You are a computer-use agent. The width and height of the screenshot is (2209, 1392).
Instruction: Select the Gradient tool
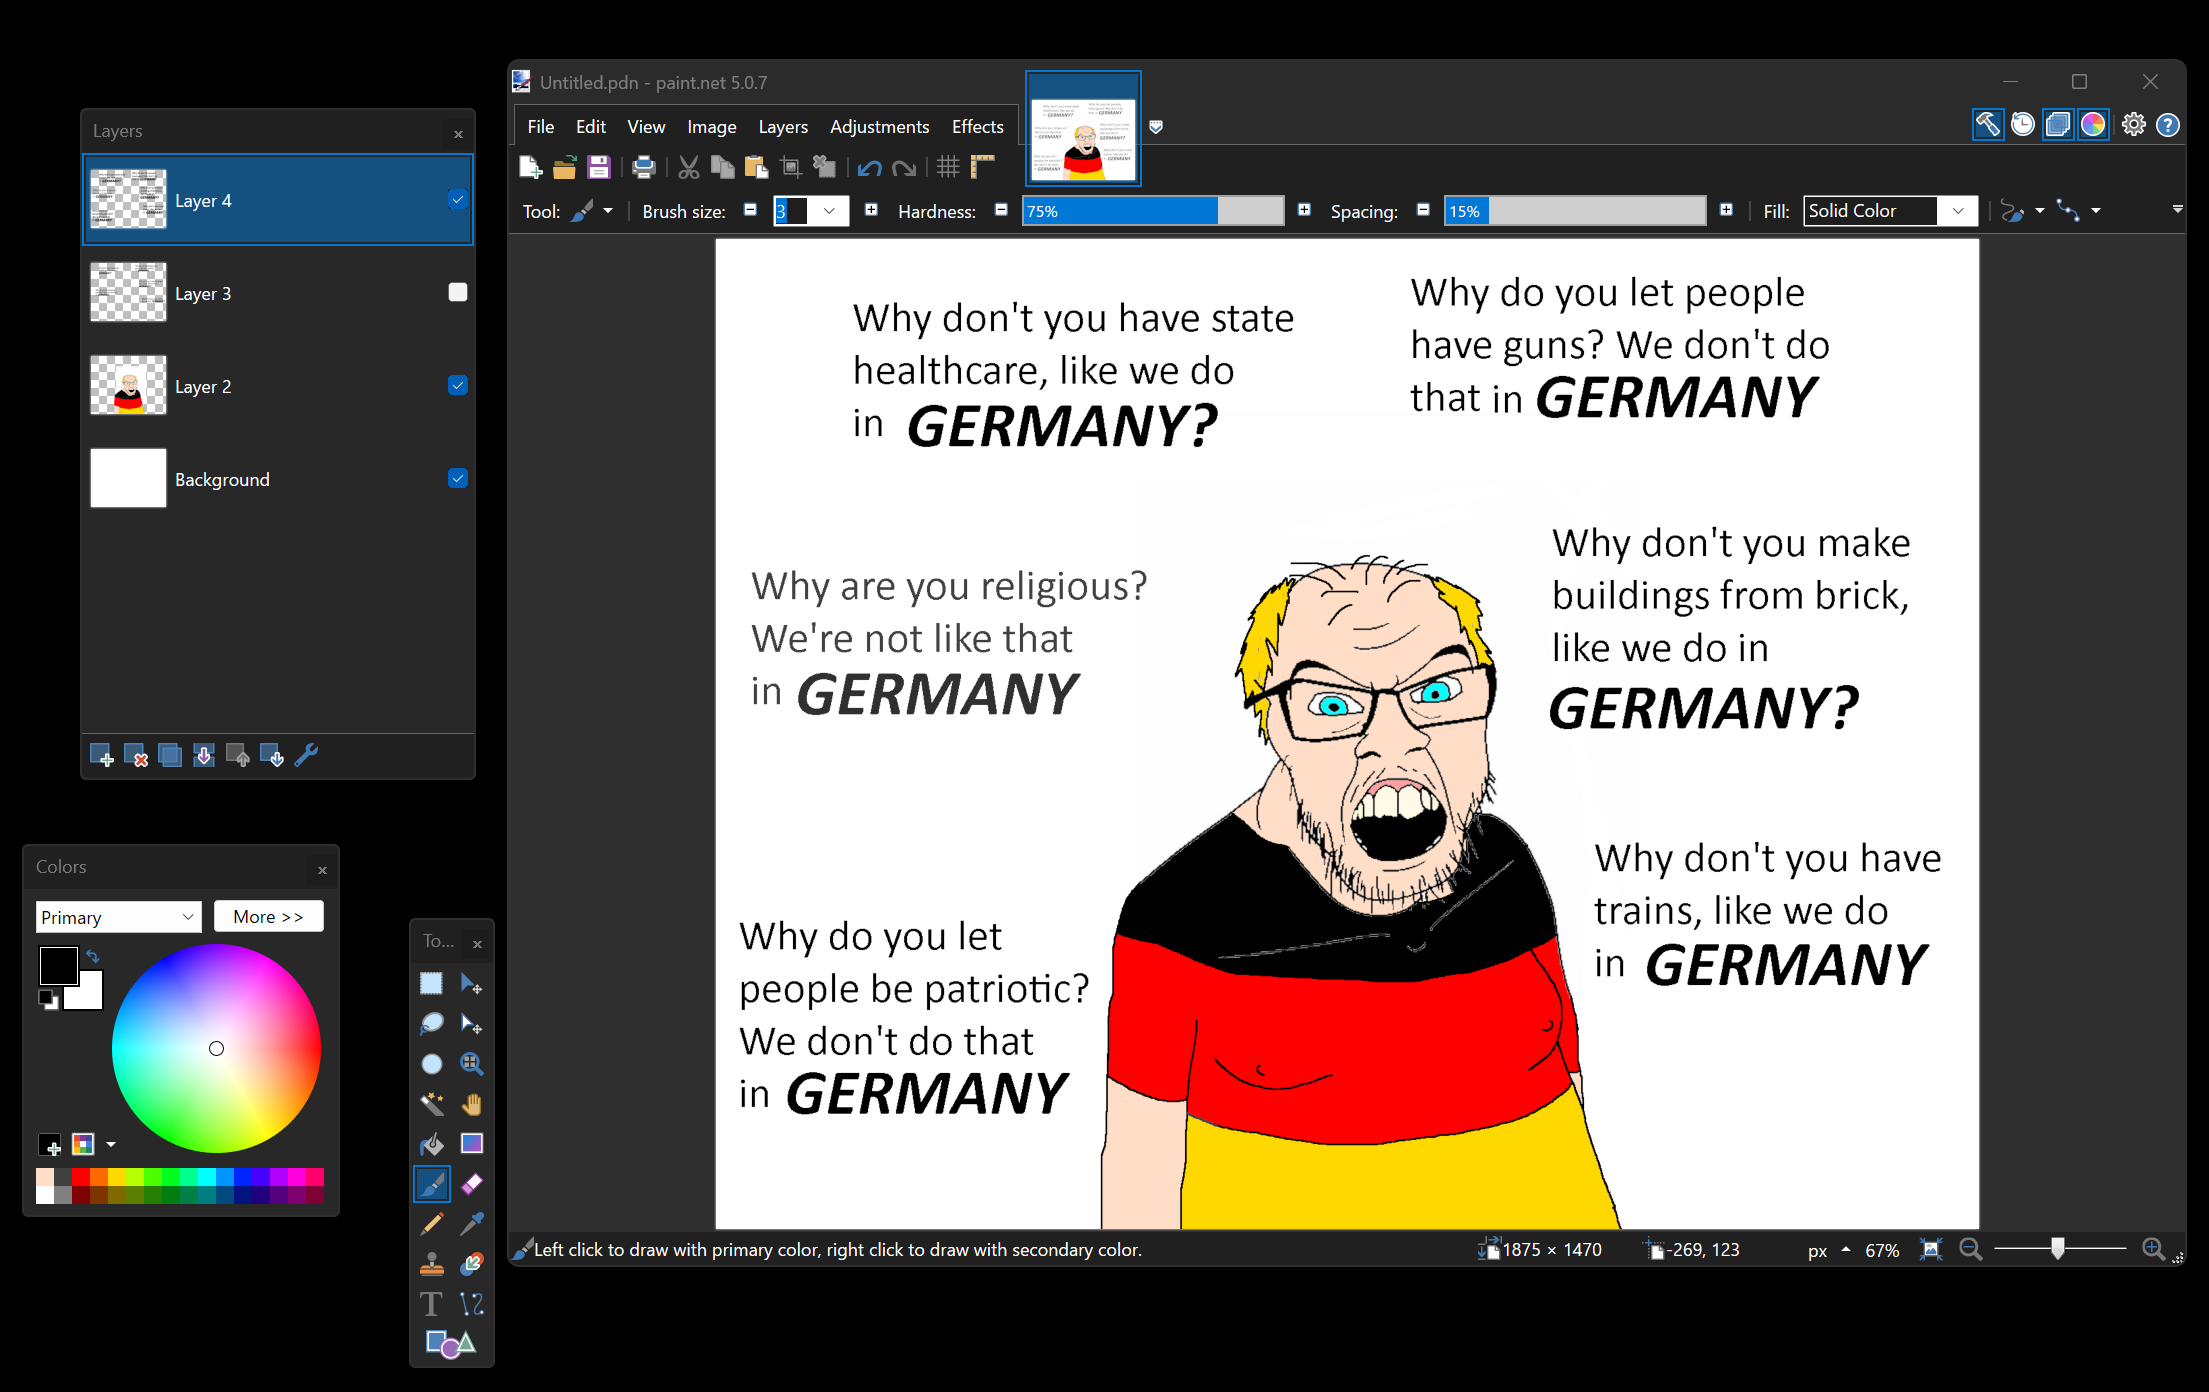click(x=472, y=1144)
